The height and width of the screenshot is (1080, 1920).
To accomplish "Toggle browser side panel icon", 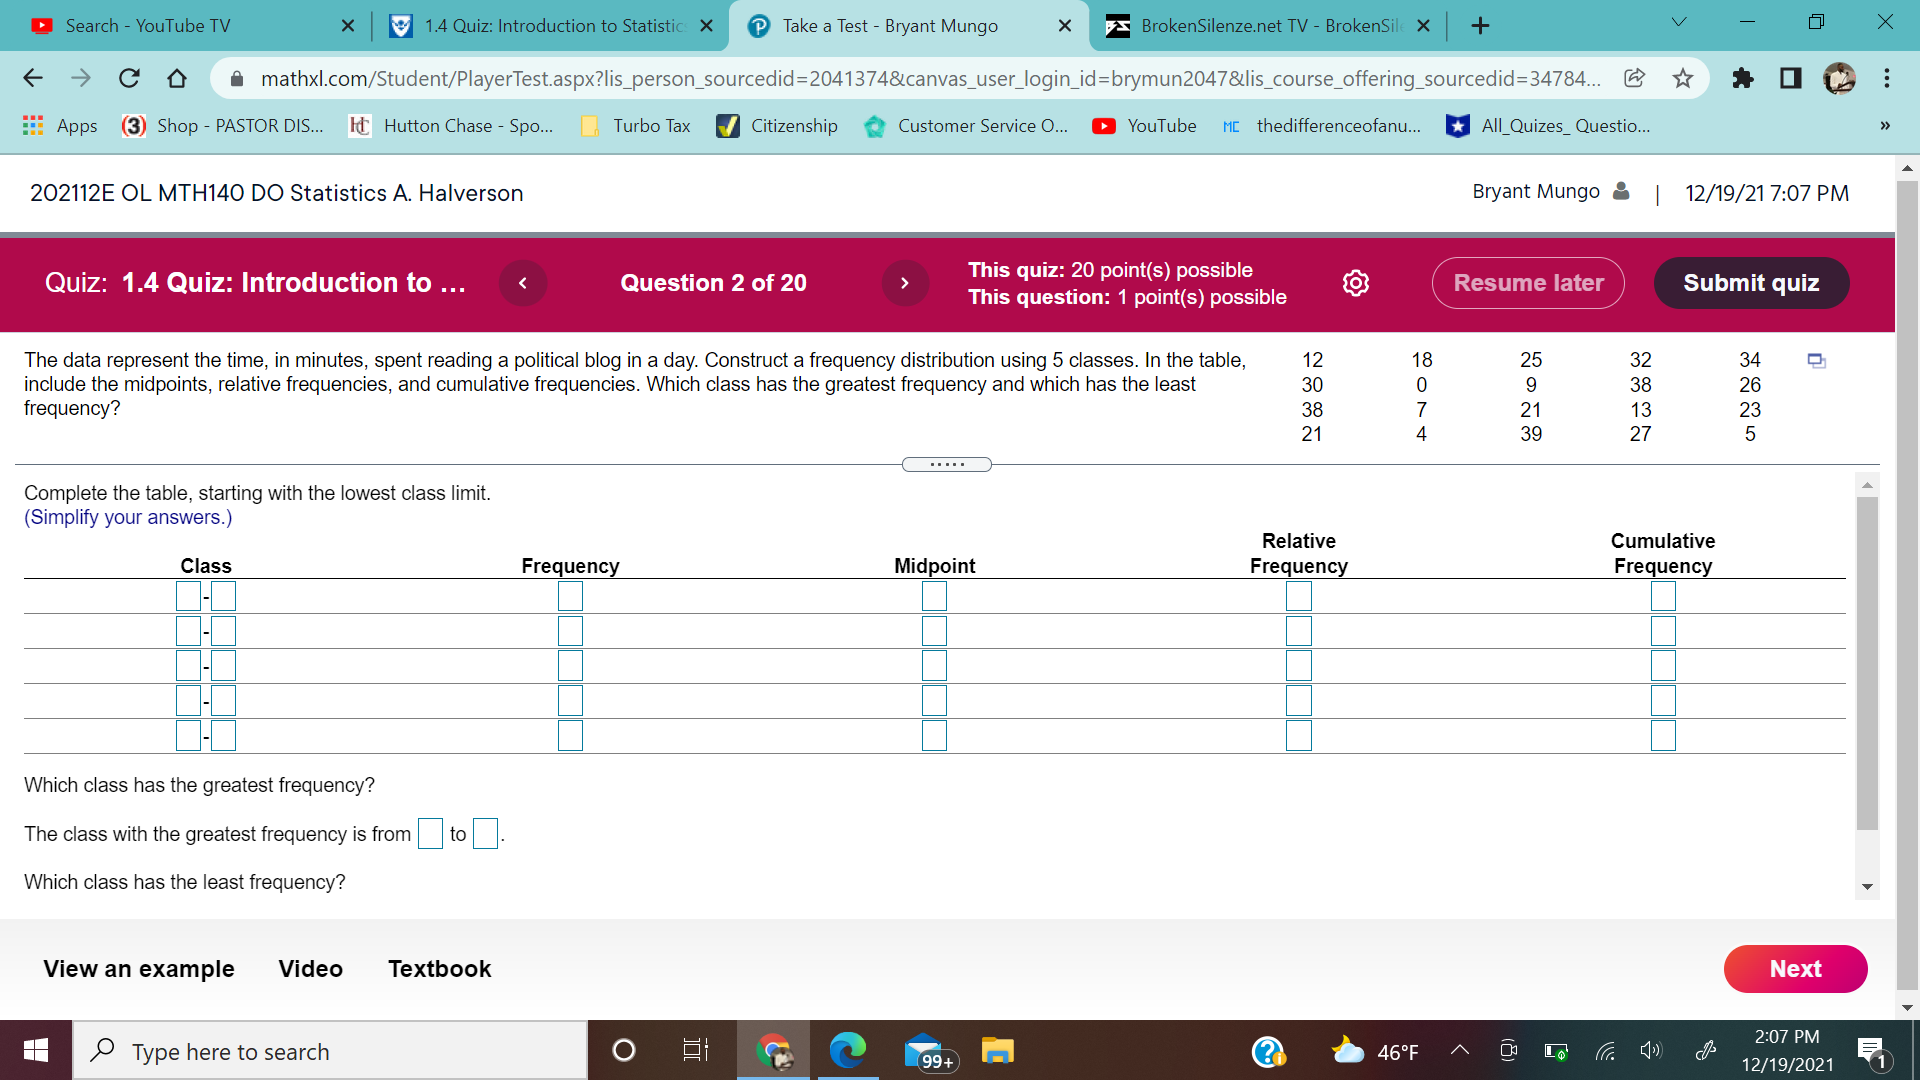I will 1790,78.
